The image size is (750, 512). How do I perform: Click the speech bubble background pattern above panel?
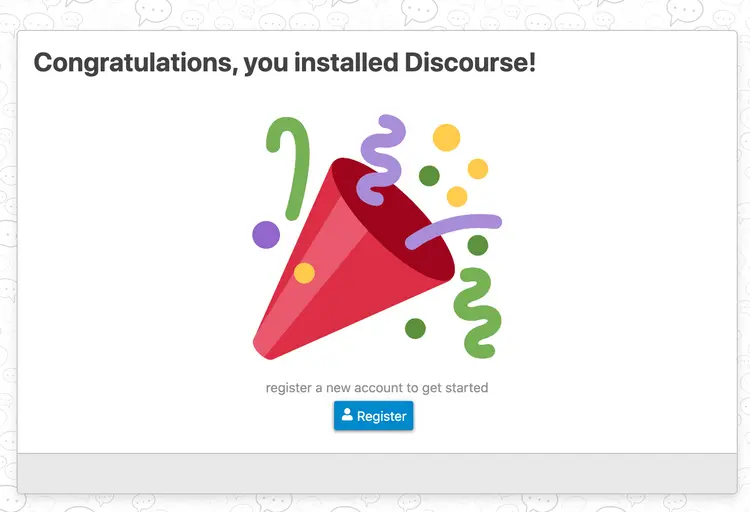click(x=375, y=13)
